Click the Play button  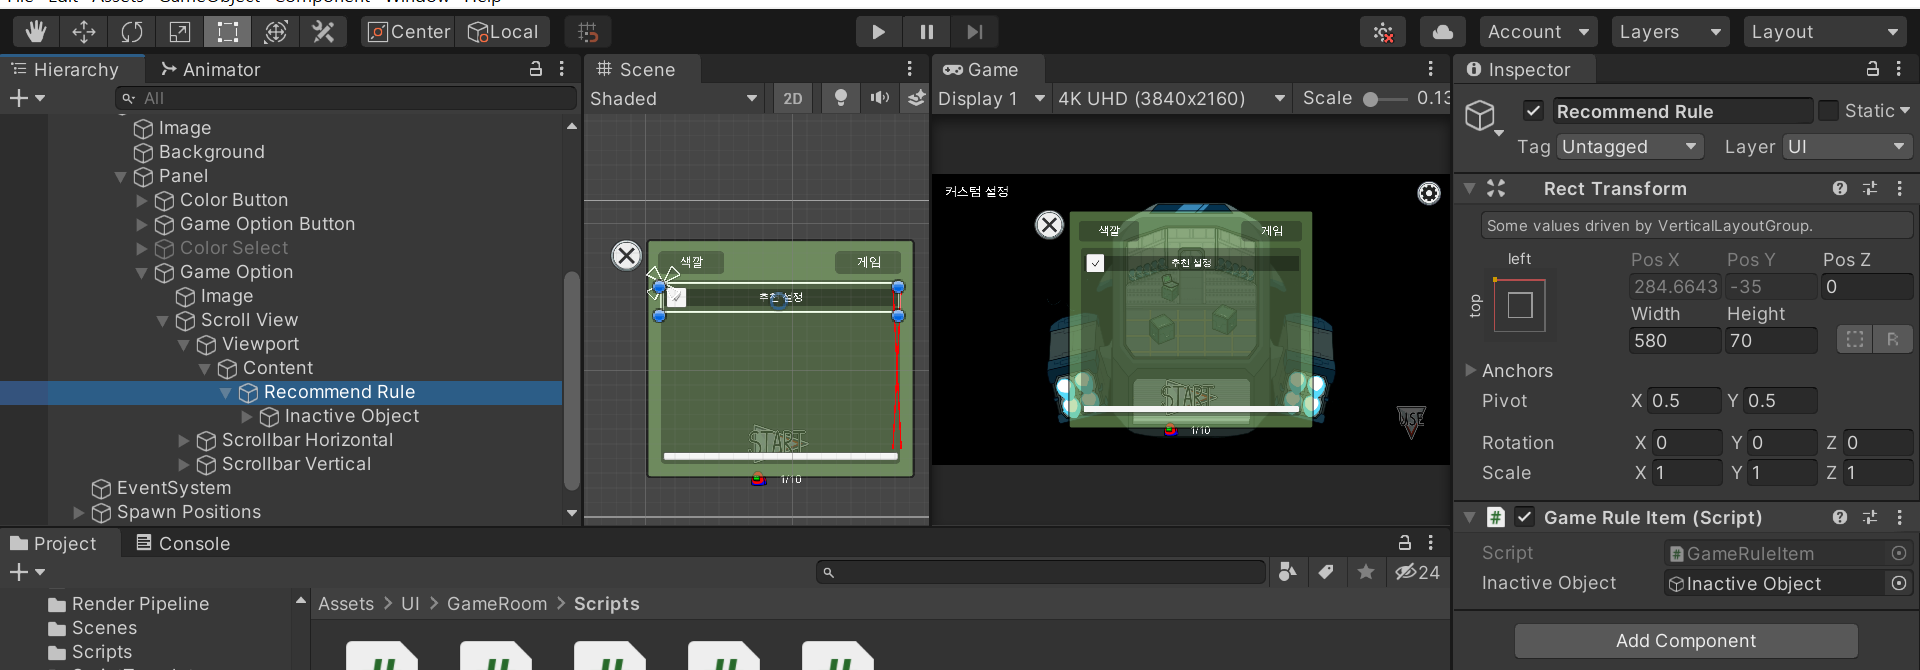coord(878,32)
